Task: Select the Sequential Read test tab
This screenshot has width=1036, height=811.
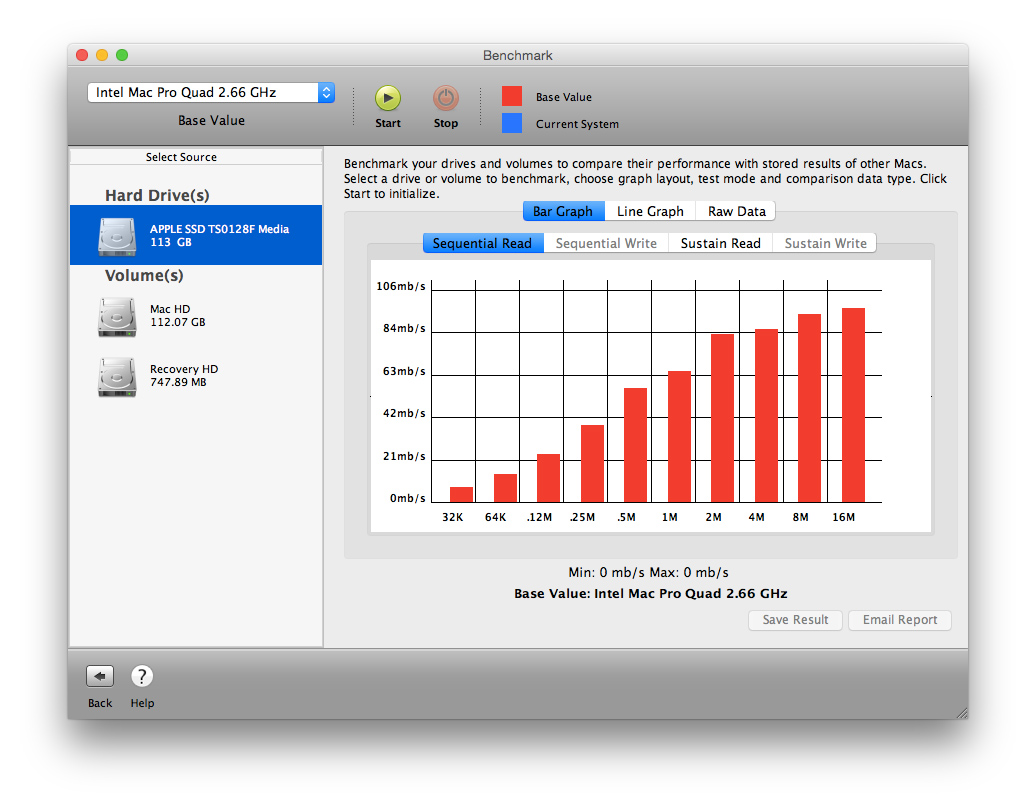Action: point(483,243)
